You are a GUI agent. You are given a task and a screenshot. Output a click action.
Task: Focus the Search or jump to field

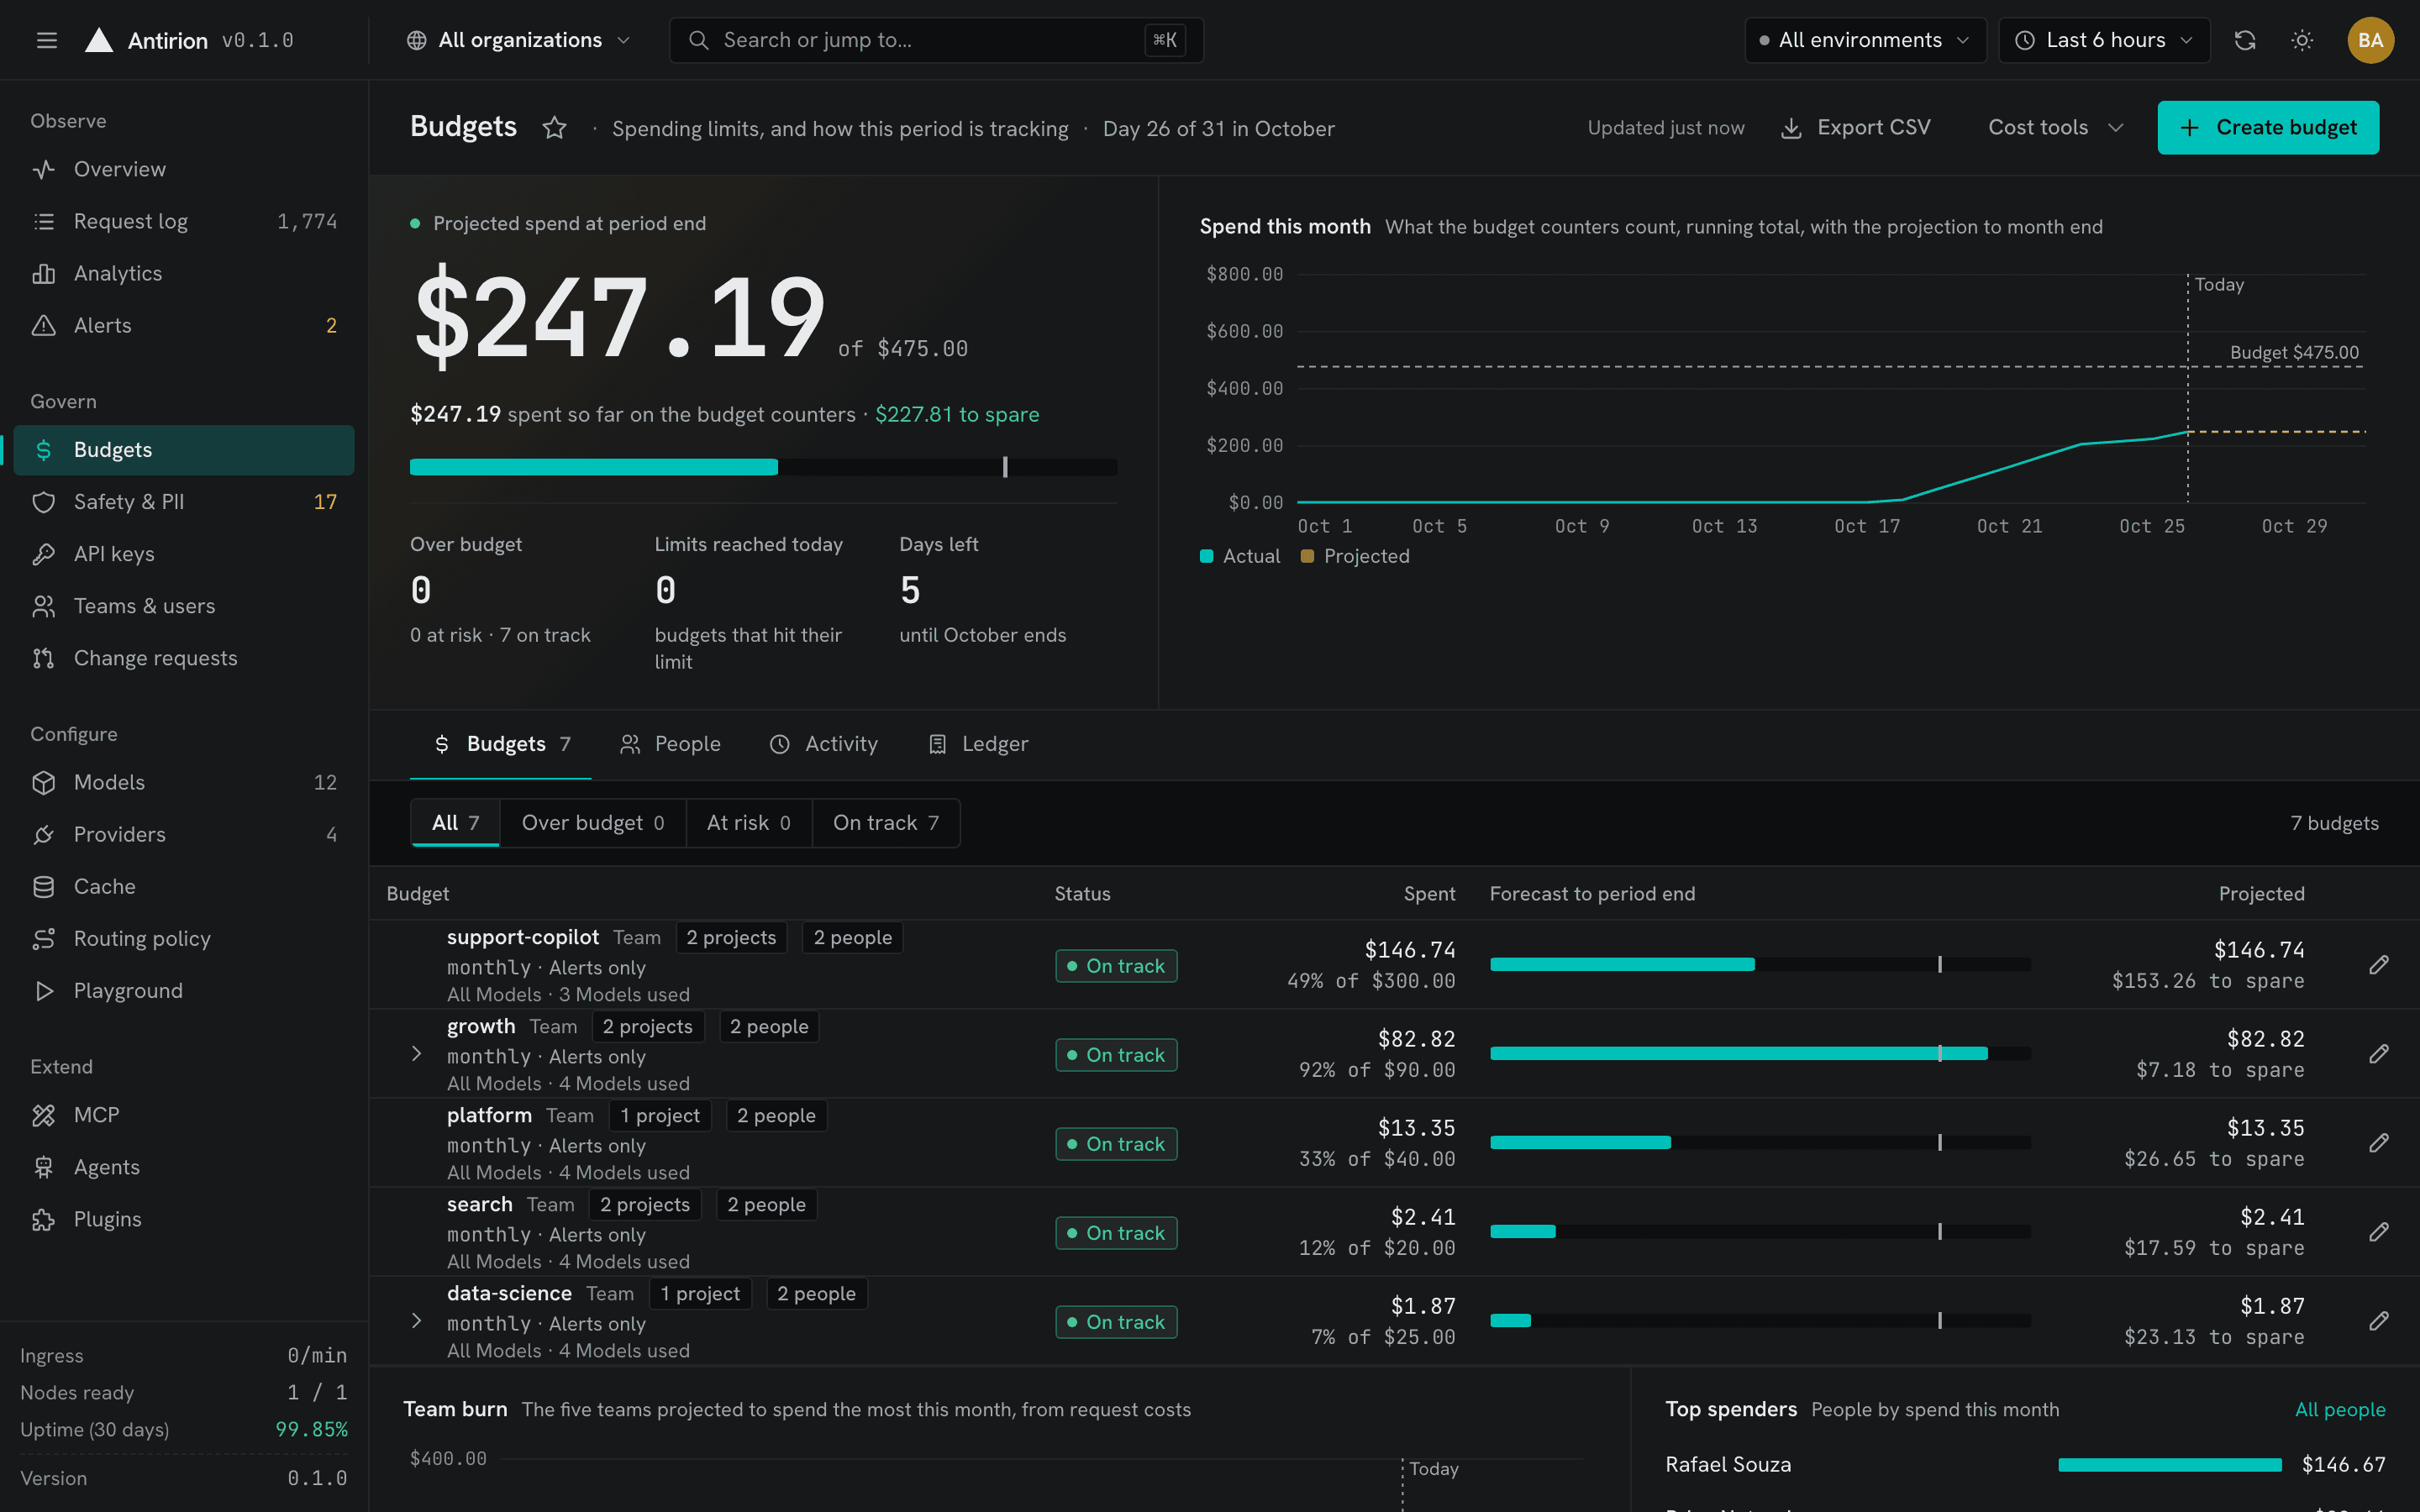936,40
